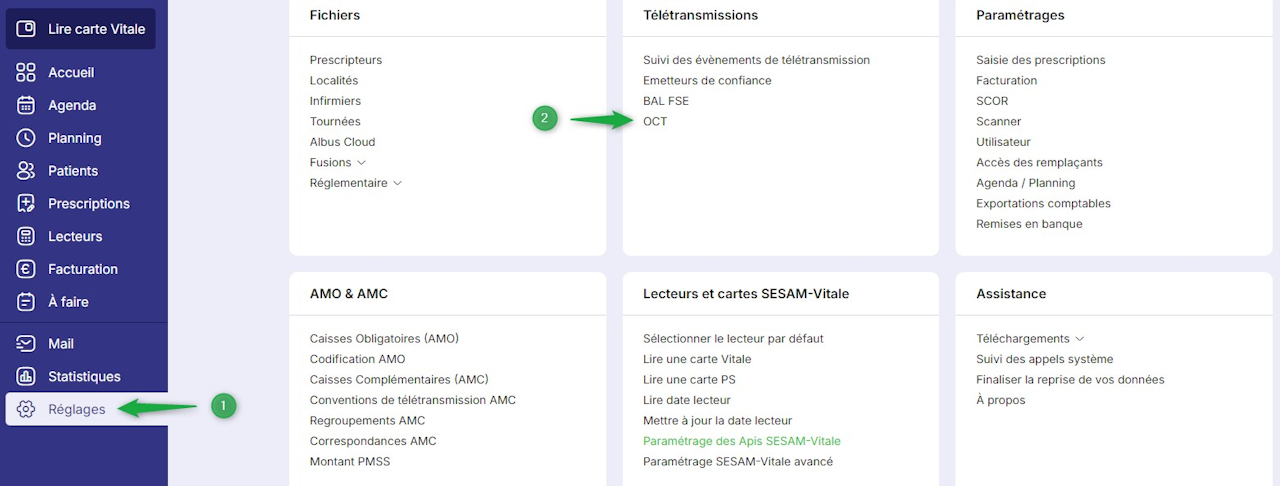Click the Agenda calendar icon
This screenshot has width=1280, height=486.
point(26,105)
